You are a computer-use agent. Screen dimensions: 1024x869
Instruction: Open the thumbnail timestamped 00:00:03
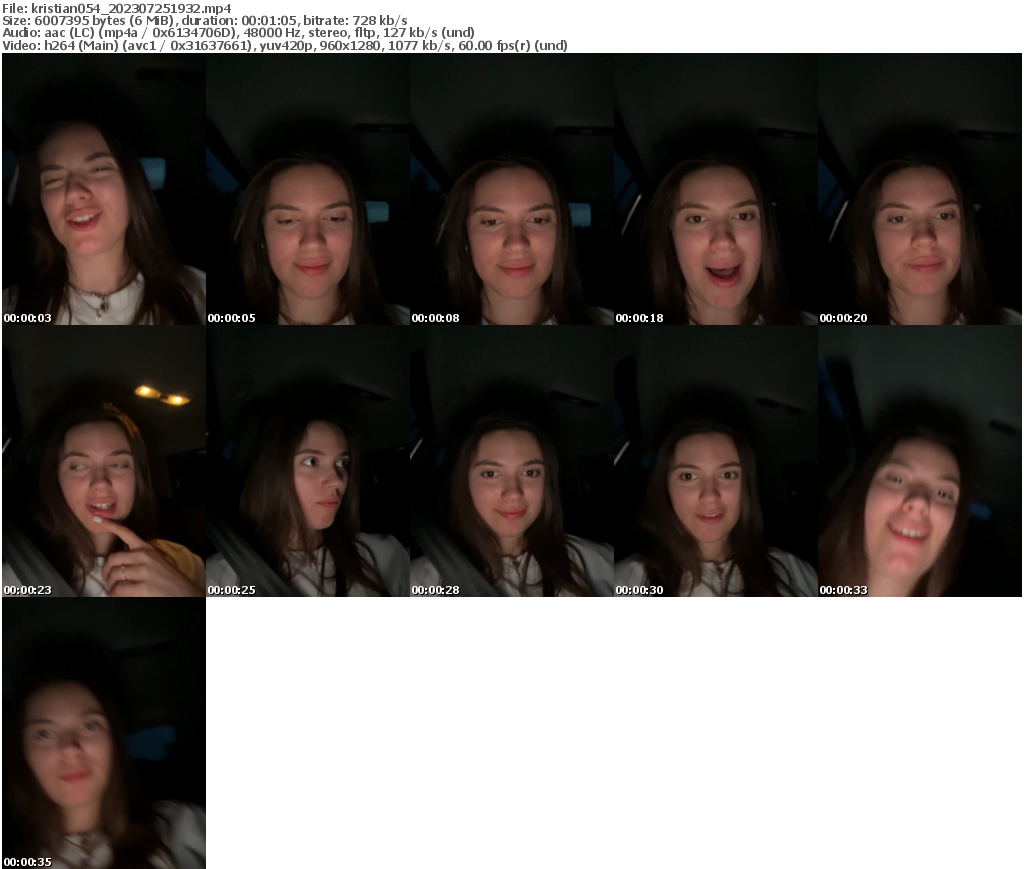click(103, 189)
